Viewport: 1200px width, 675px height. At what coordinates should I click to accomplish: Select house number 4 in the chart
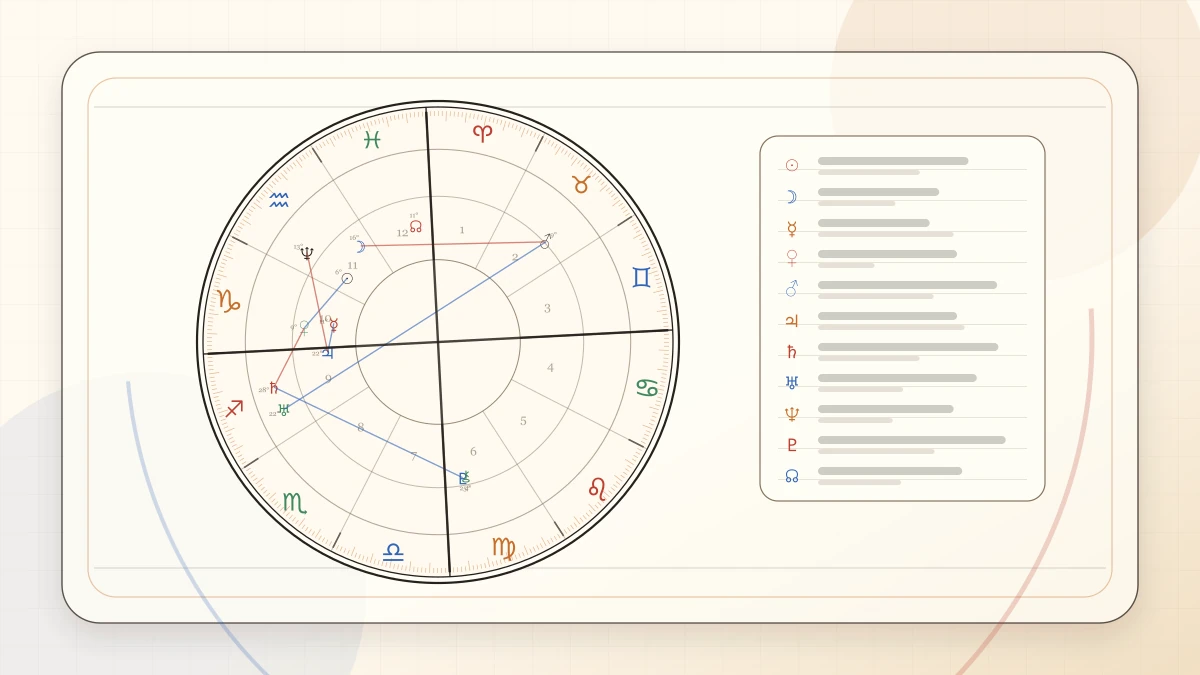[x=550, y=368]
